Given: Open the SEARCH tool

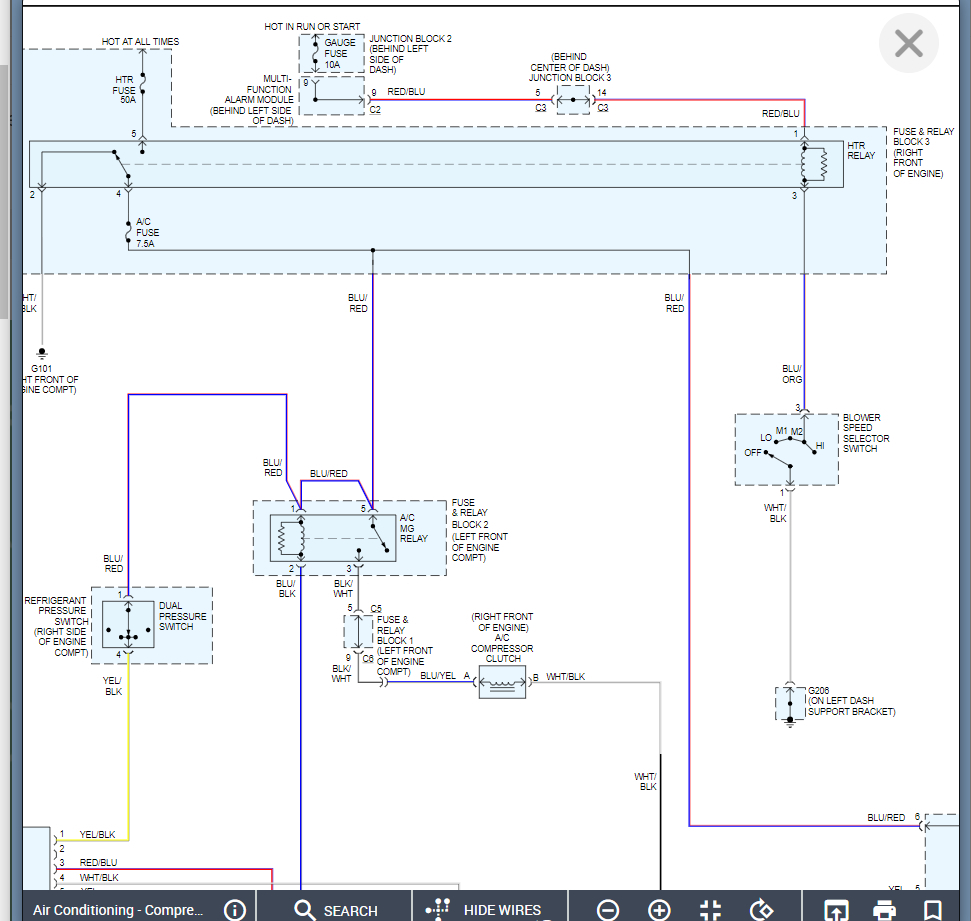Looking at the screenshot, I should 335,910.
